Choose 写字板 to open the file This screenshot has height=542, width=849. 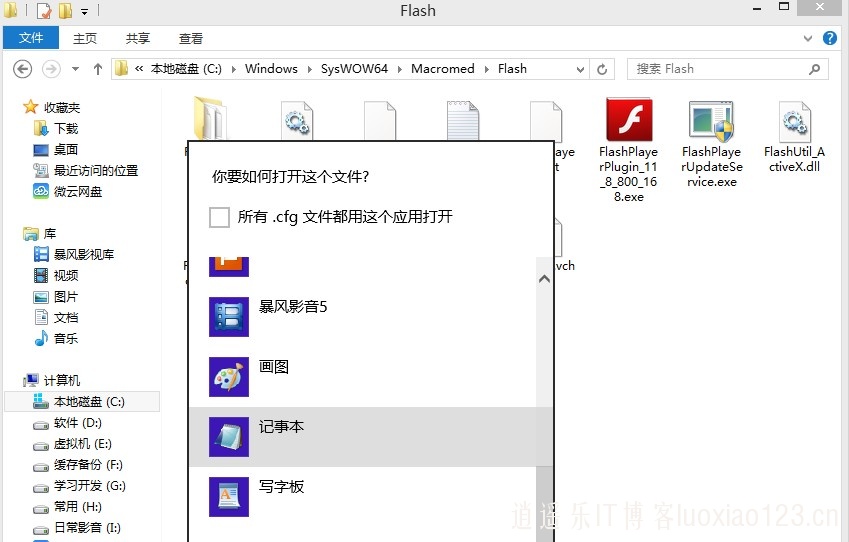pos(363,497)
